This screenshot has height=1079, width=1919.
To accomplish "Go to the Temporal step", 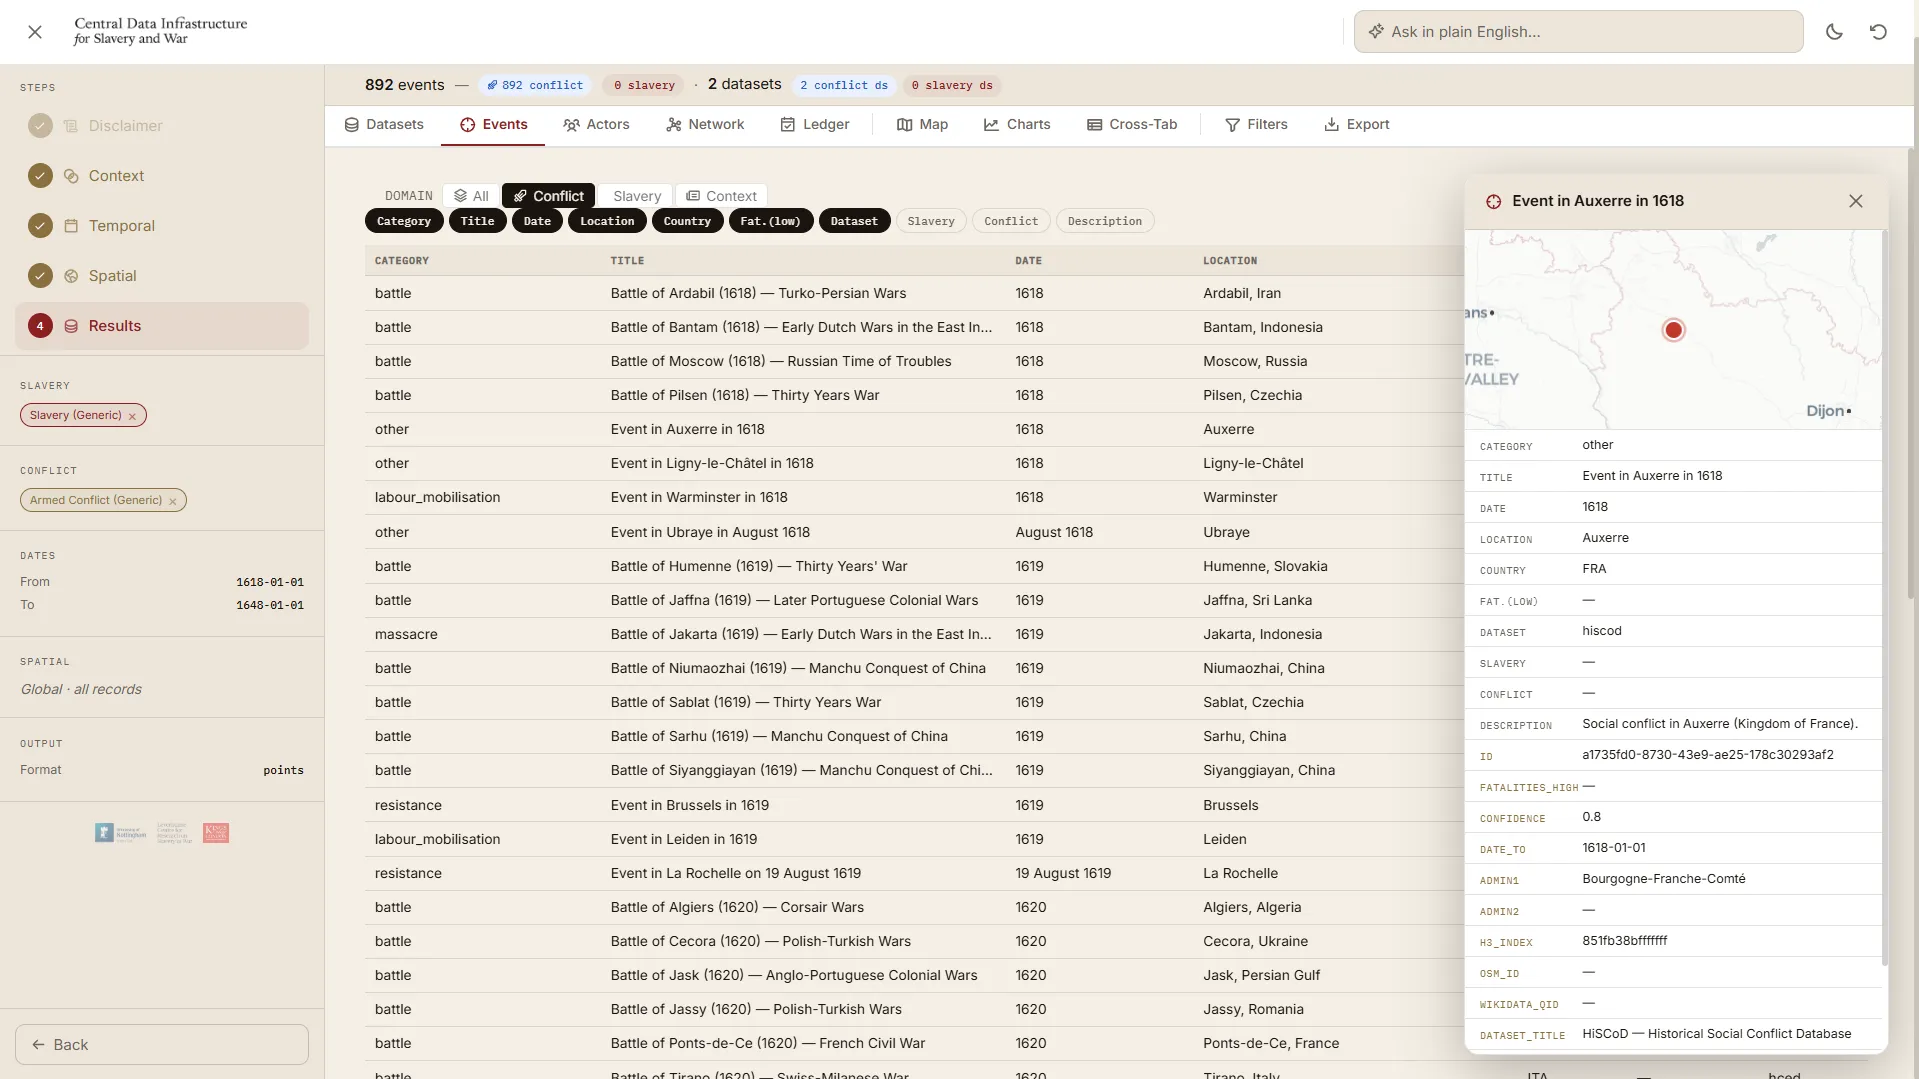I will tap(162, 226).
